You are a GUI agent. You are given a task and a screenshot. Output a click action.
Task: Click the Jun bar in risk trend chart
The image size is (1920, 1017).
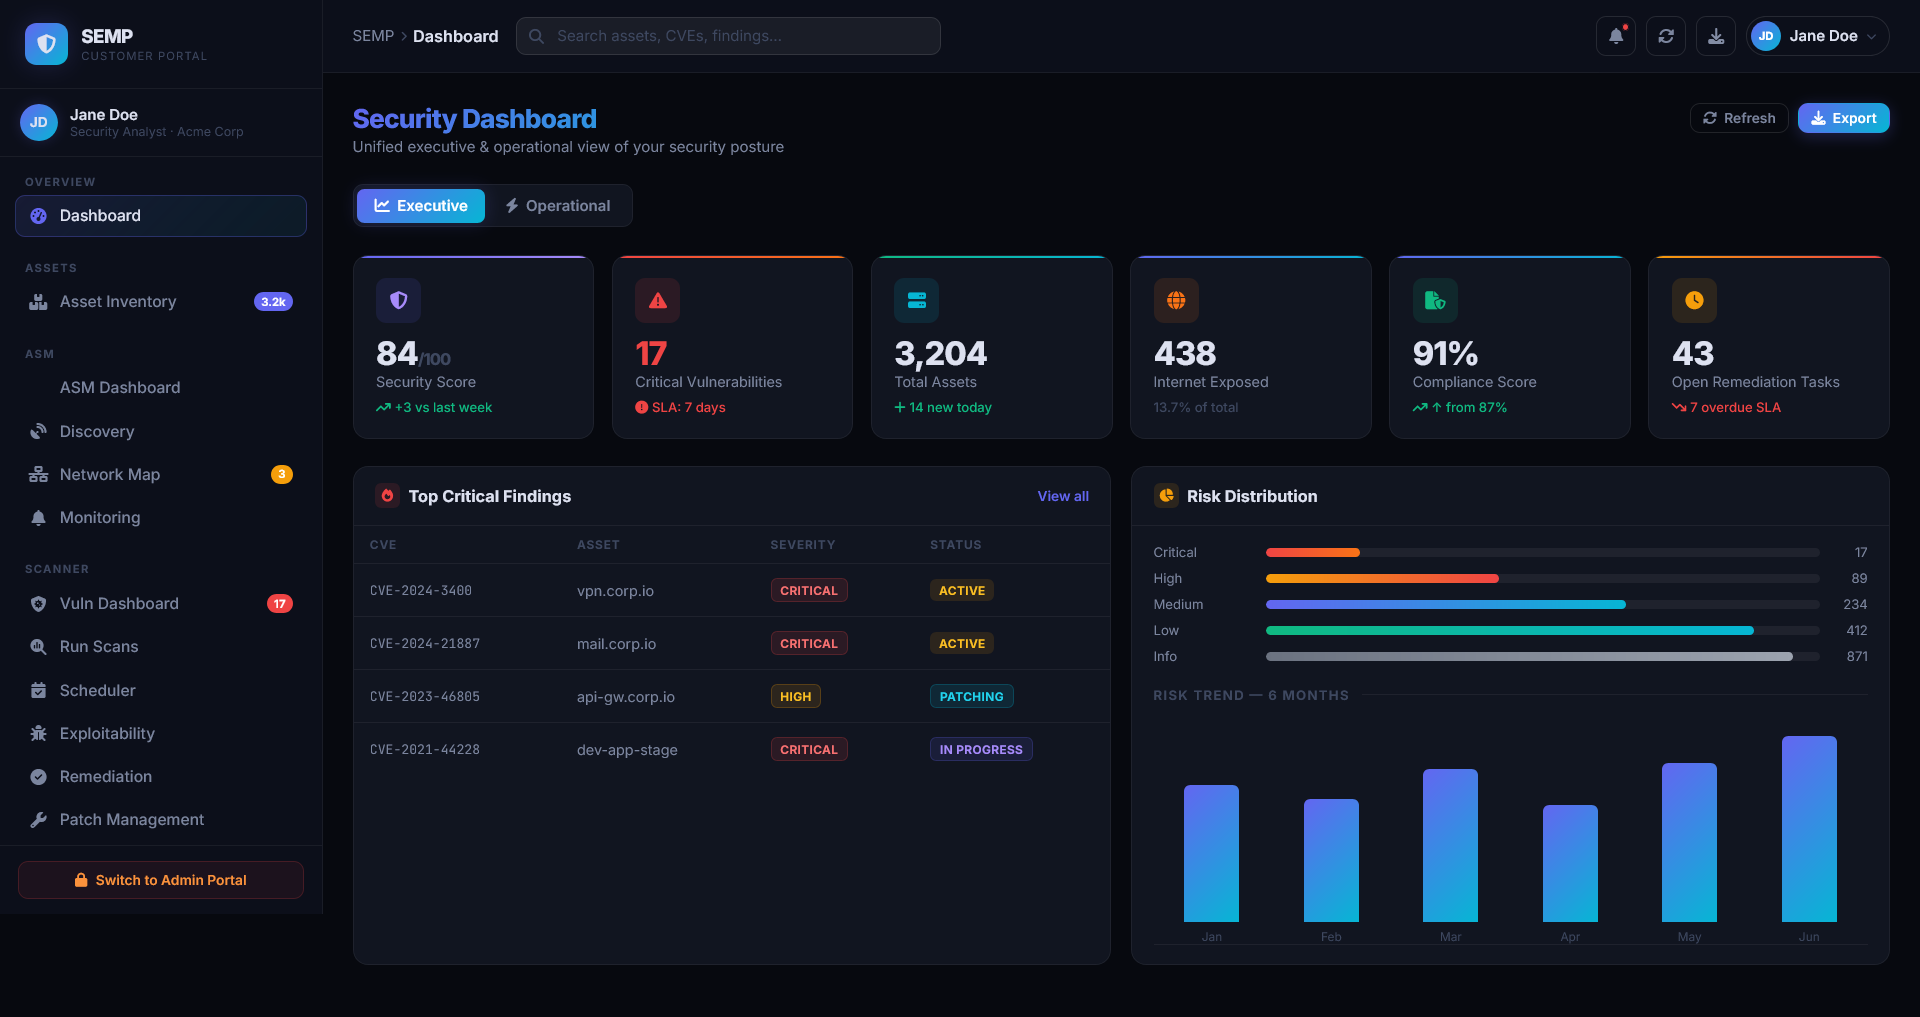tap(1809, 829)
